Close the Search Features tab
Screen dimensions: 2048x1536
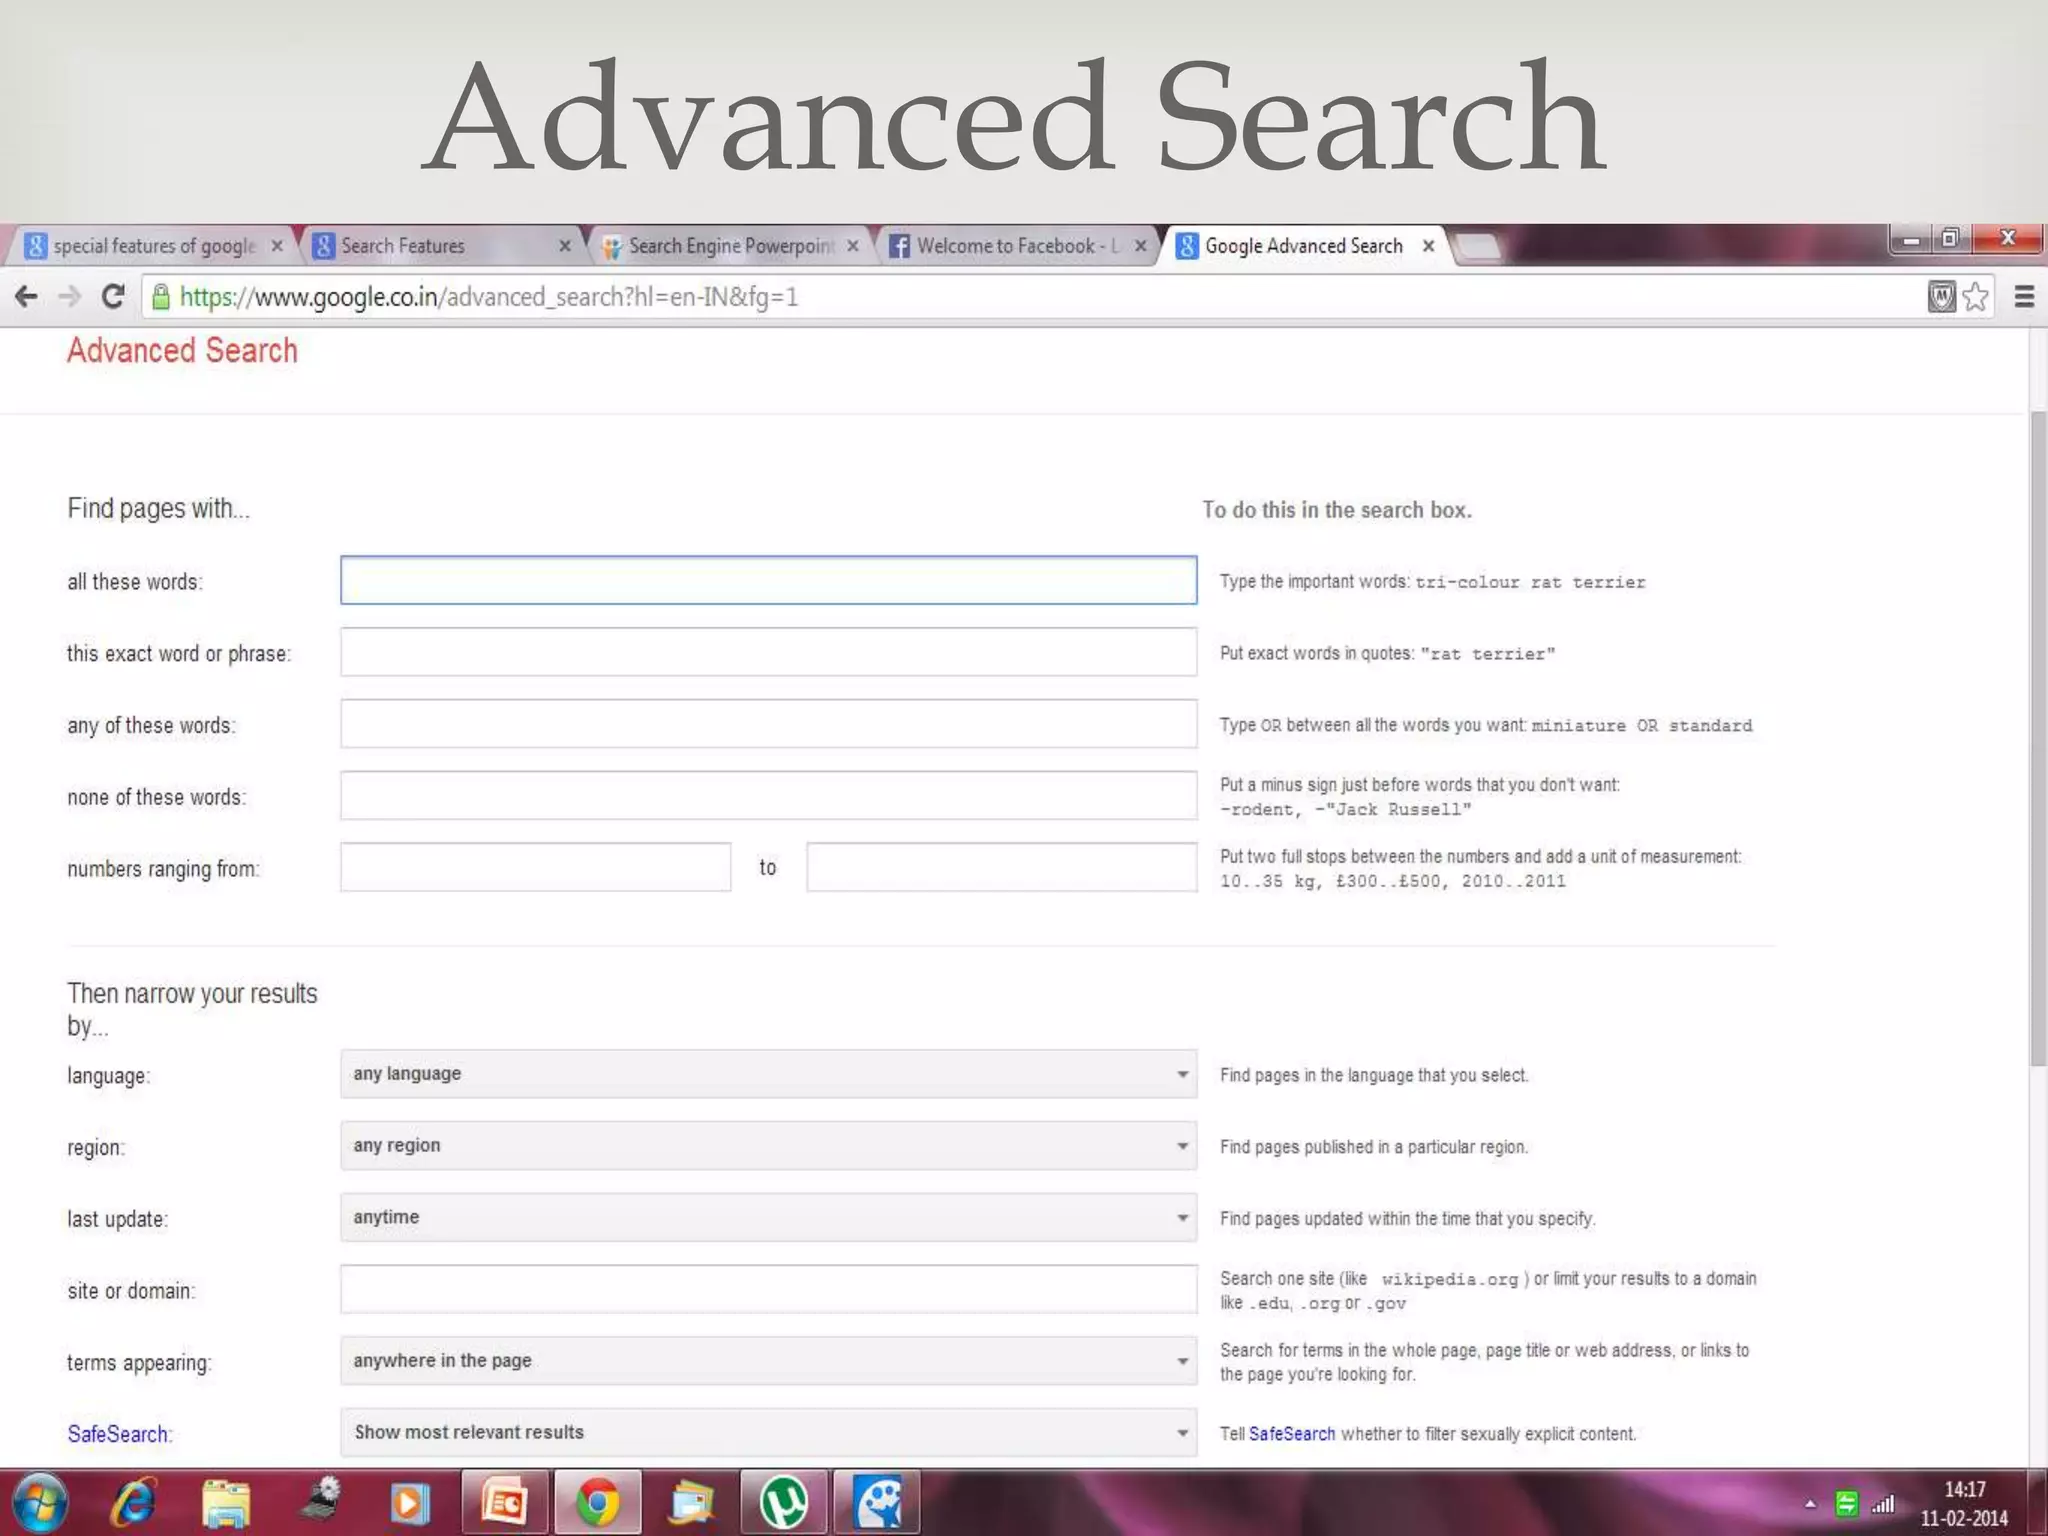565,246
